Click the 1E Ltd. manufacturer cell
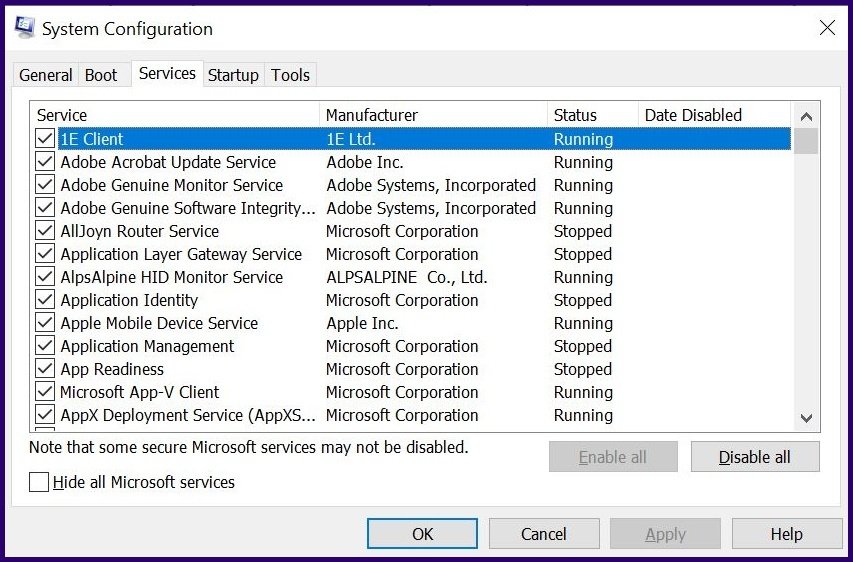Image resolution: width=853 pixels, height=562 pixels. (351, 139)
